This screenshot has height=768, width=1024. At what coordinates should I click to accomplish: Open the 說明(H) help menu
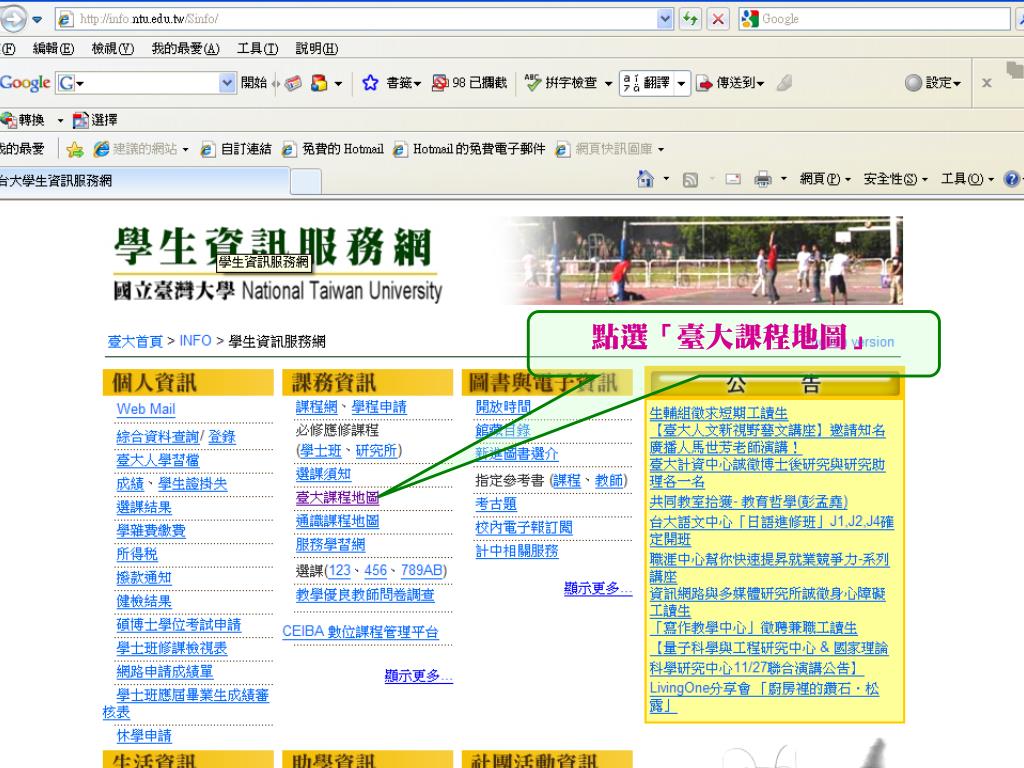click(x=317, y=48)
